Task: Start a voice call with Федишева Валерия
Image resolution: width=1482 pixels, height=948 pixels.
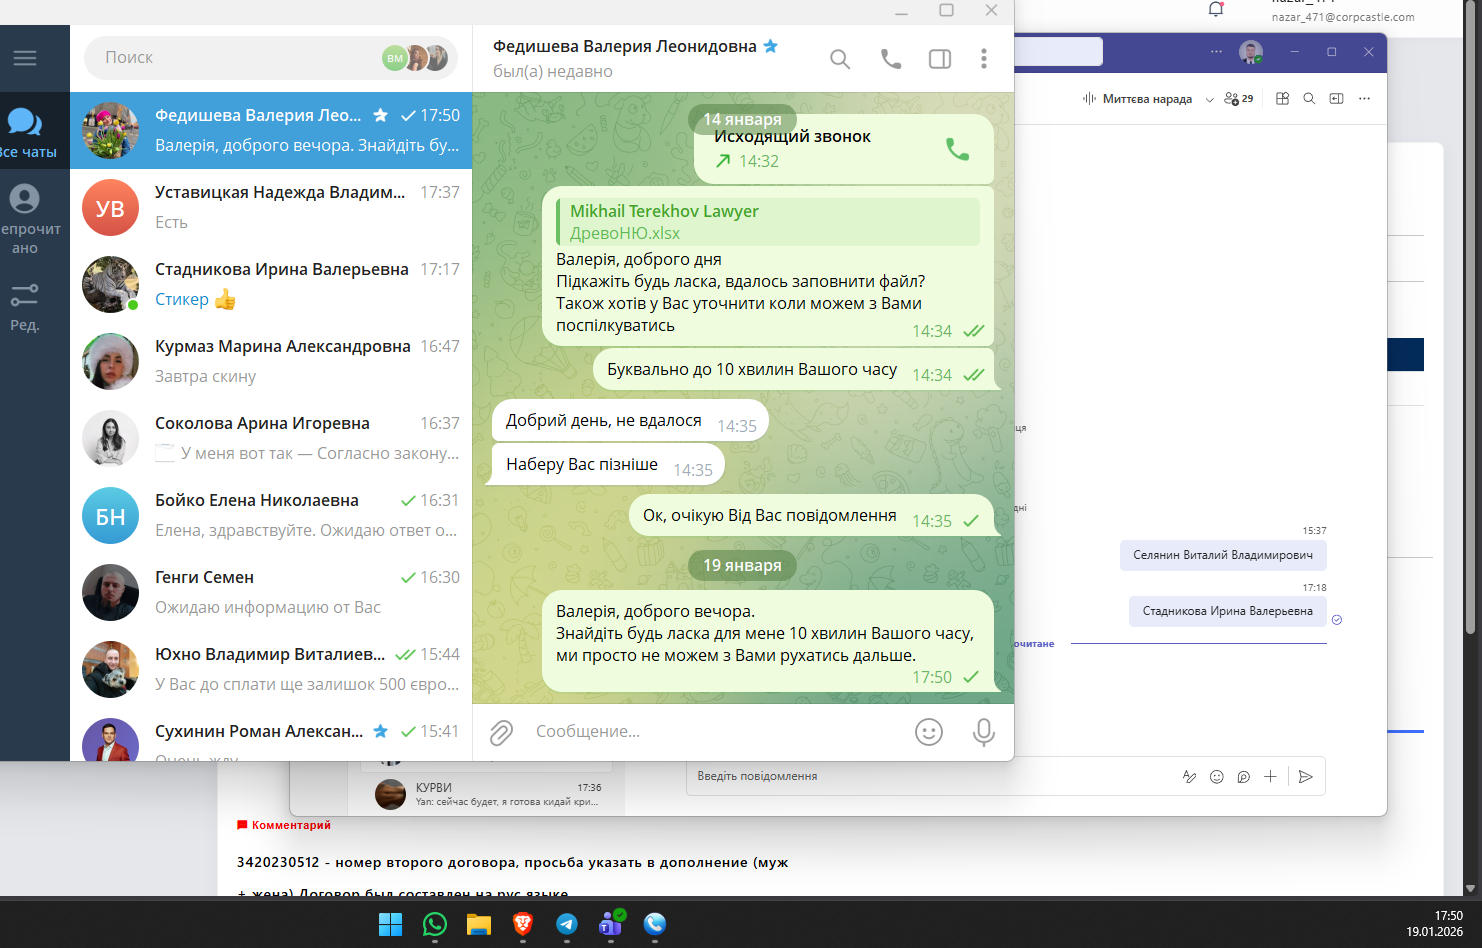Action: [890, 59]
